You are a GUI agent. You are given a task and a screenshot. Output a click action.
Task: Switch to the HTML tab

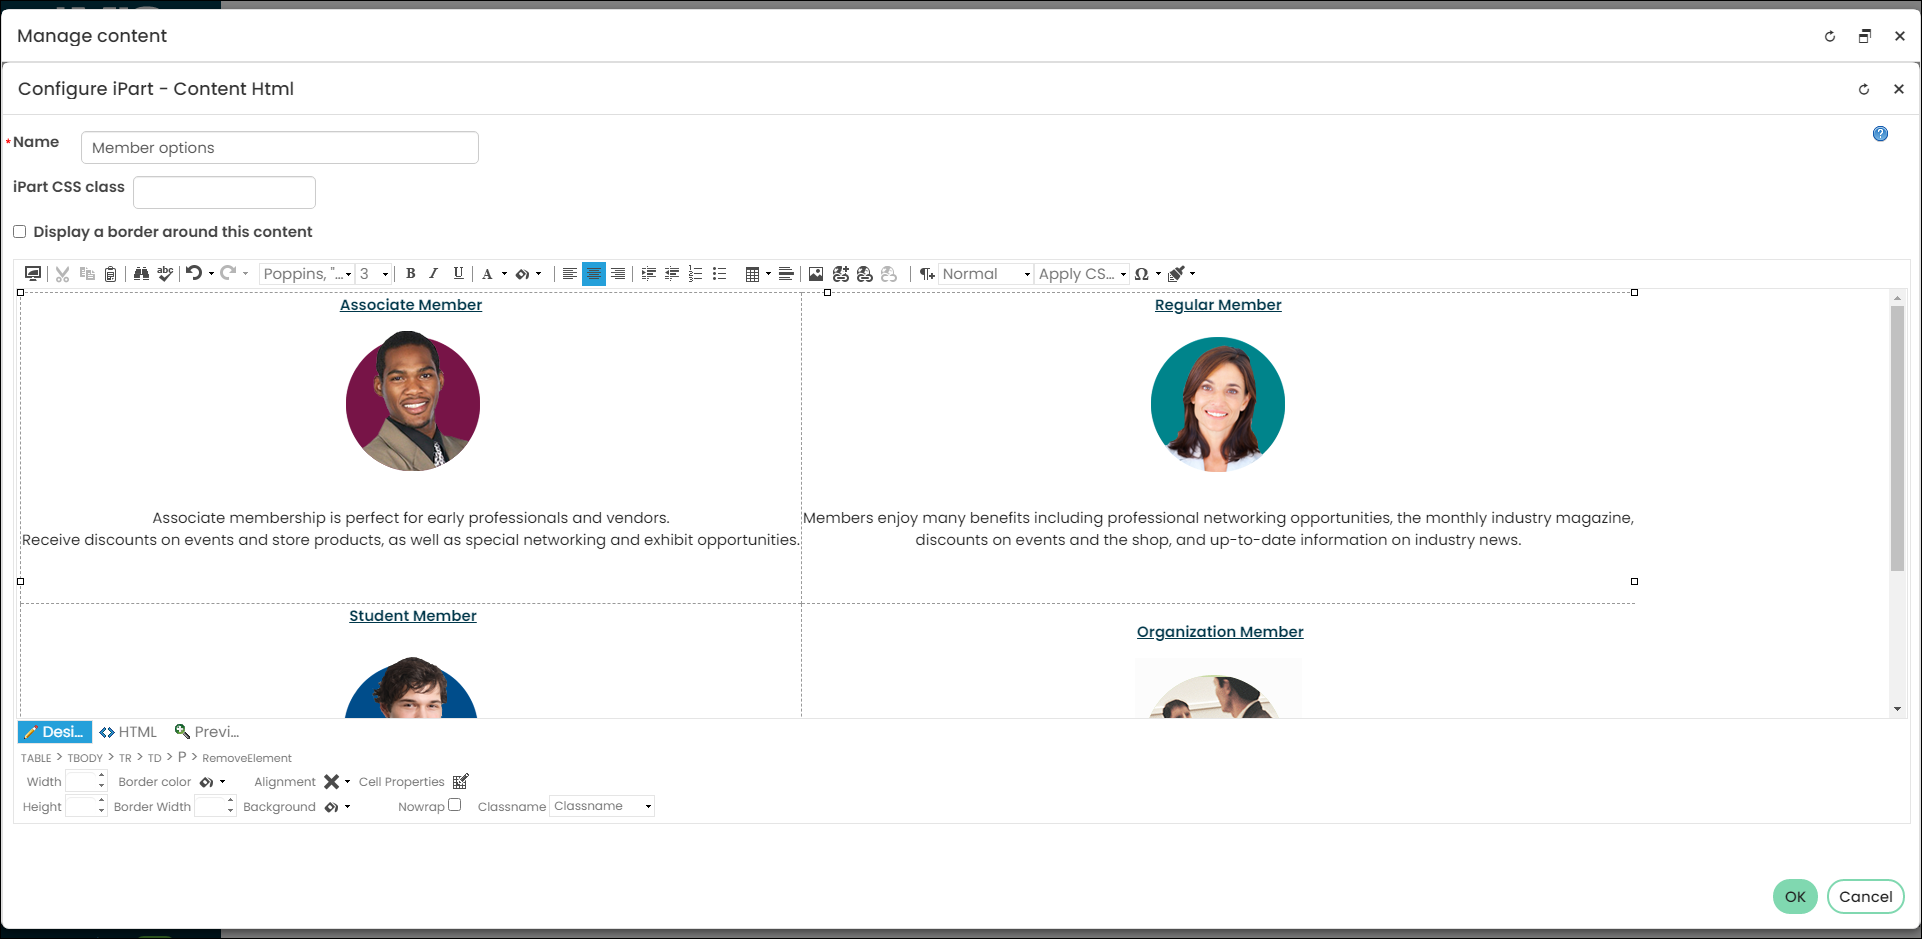(128, 732)
